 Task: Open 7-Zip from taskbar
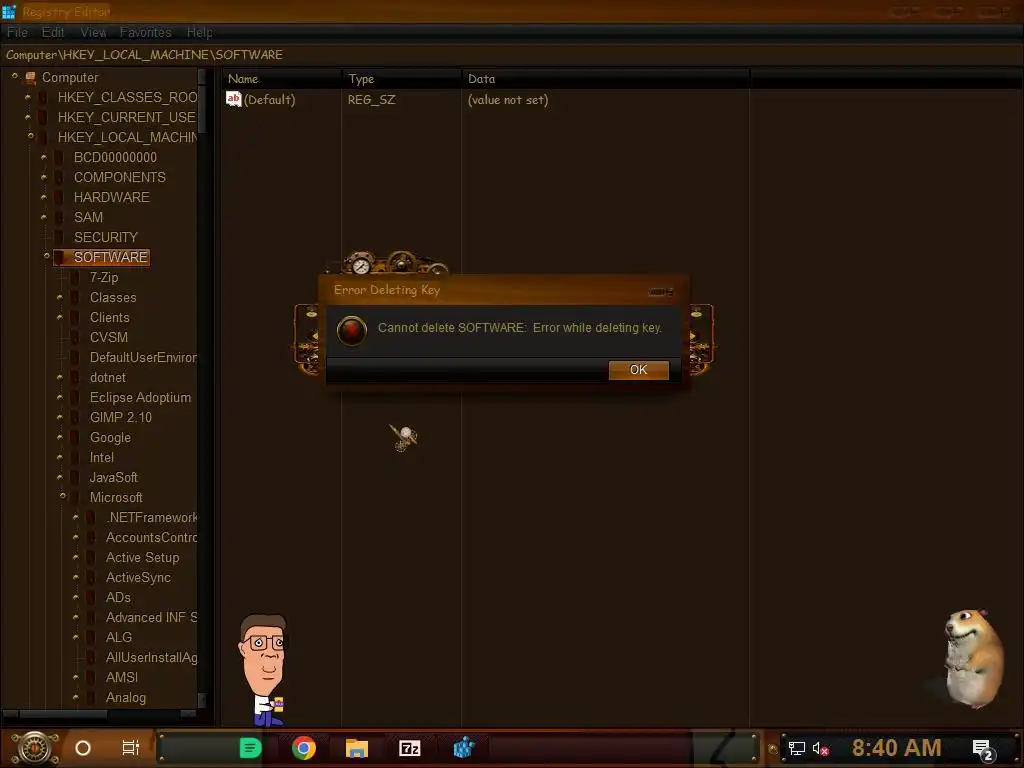click(x=409, y=748)
